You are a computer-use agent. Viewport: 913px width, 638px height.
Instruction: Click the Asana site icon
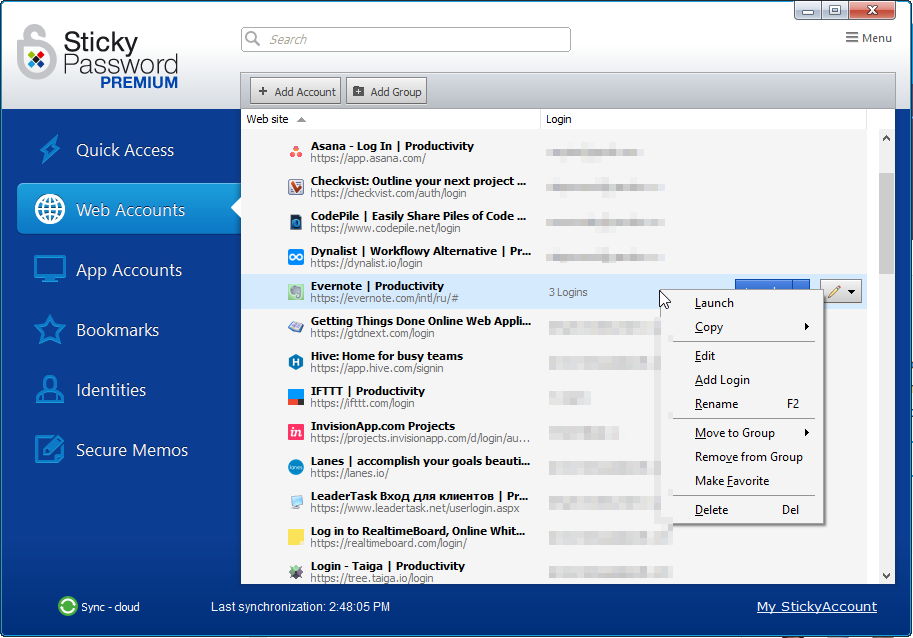(296, 152)
